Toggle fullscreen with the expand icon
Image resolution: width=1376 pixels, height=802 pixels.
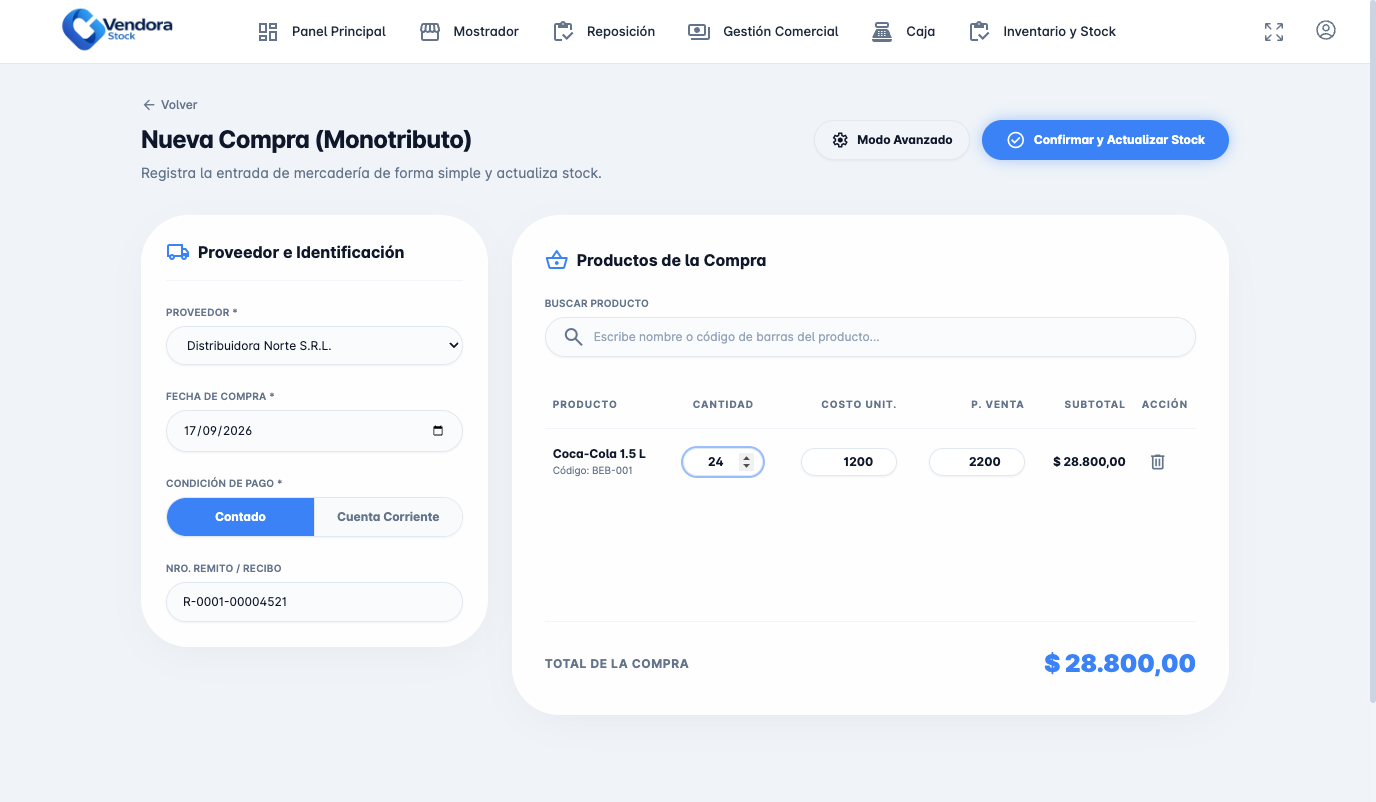tap(1274, 32)
